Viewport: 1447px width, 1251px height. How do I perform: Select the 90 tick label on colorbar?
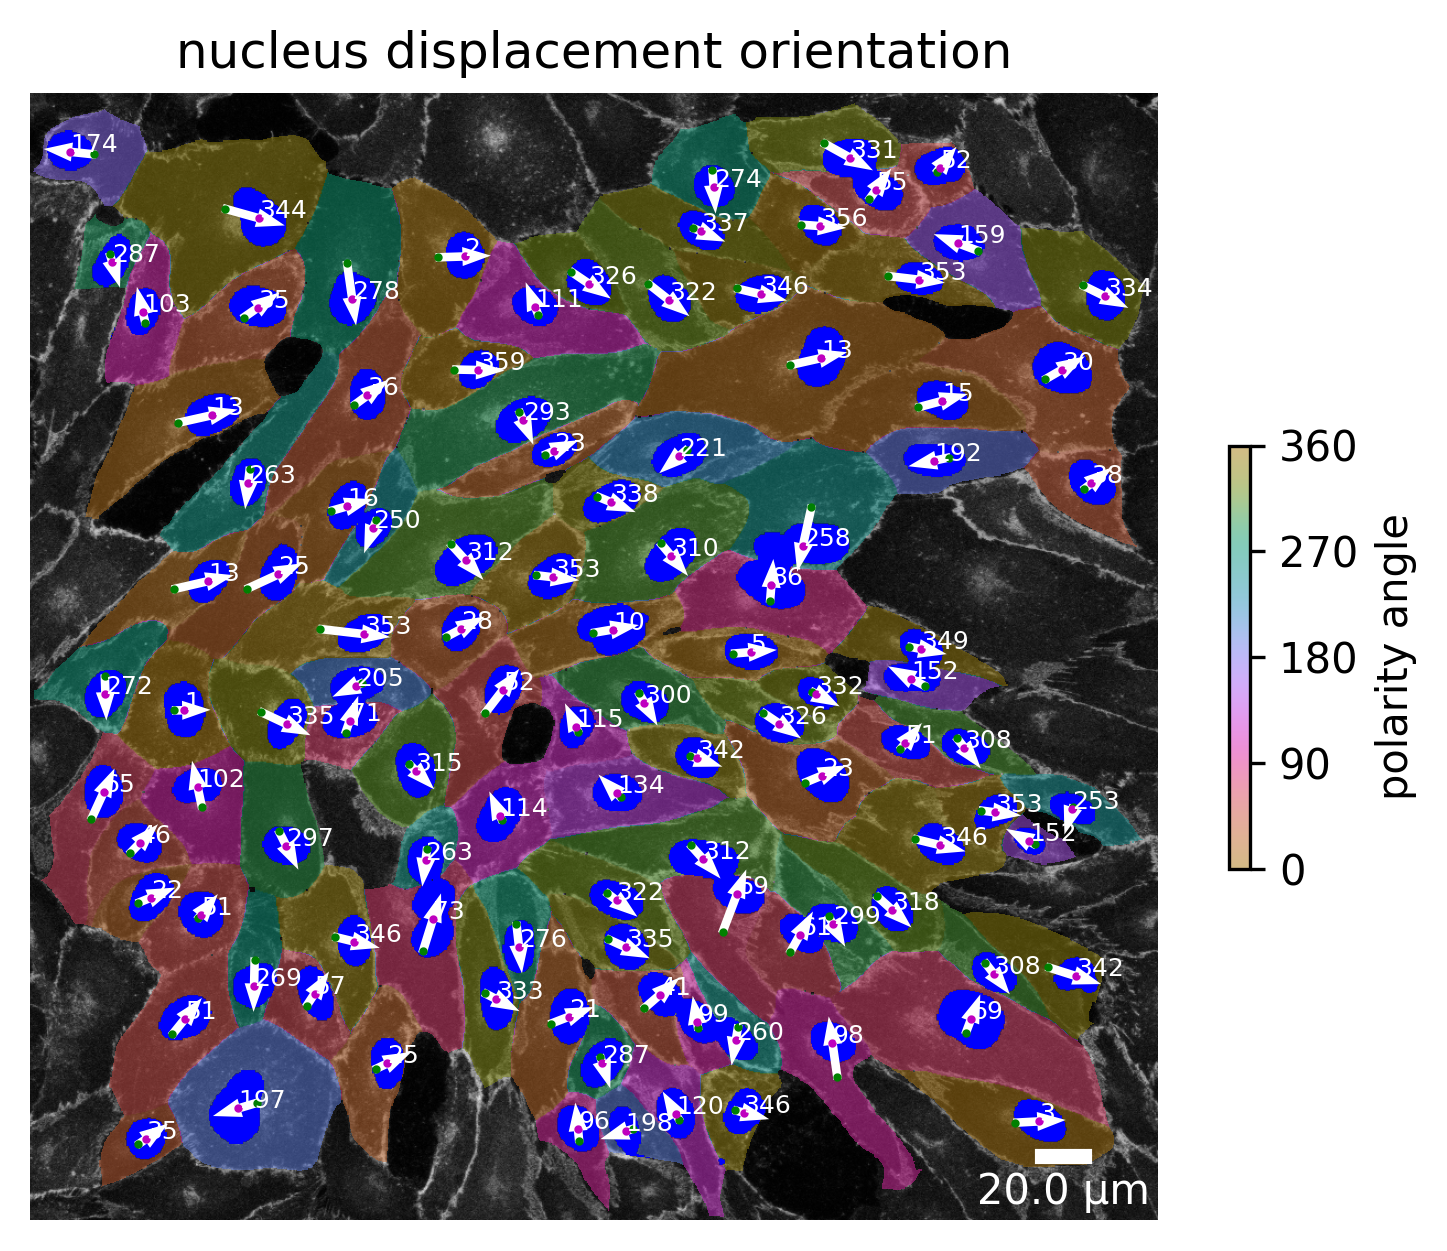1305,764
